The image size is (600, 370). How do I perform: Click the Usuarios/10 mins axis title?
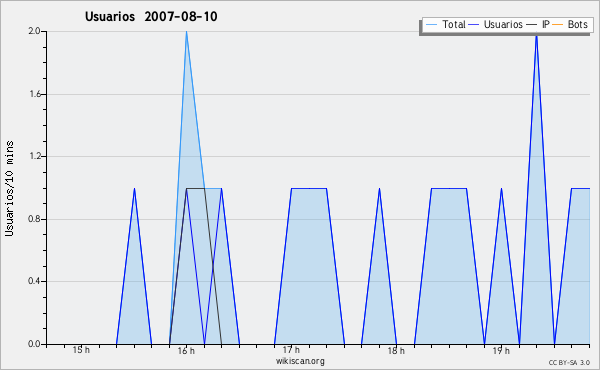[9, 188]
